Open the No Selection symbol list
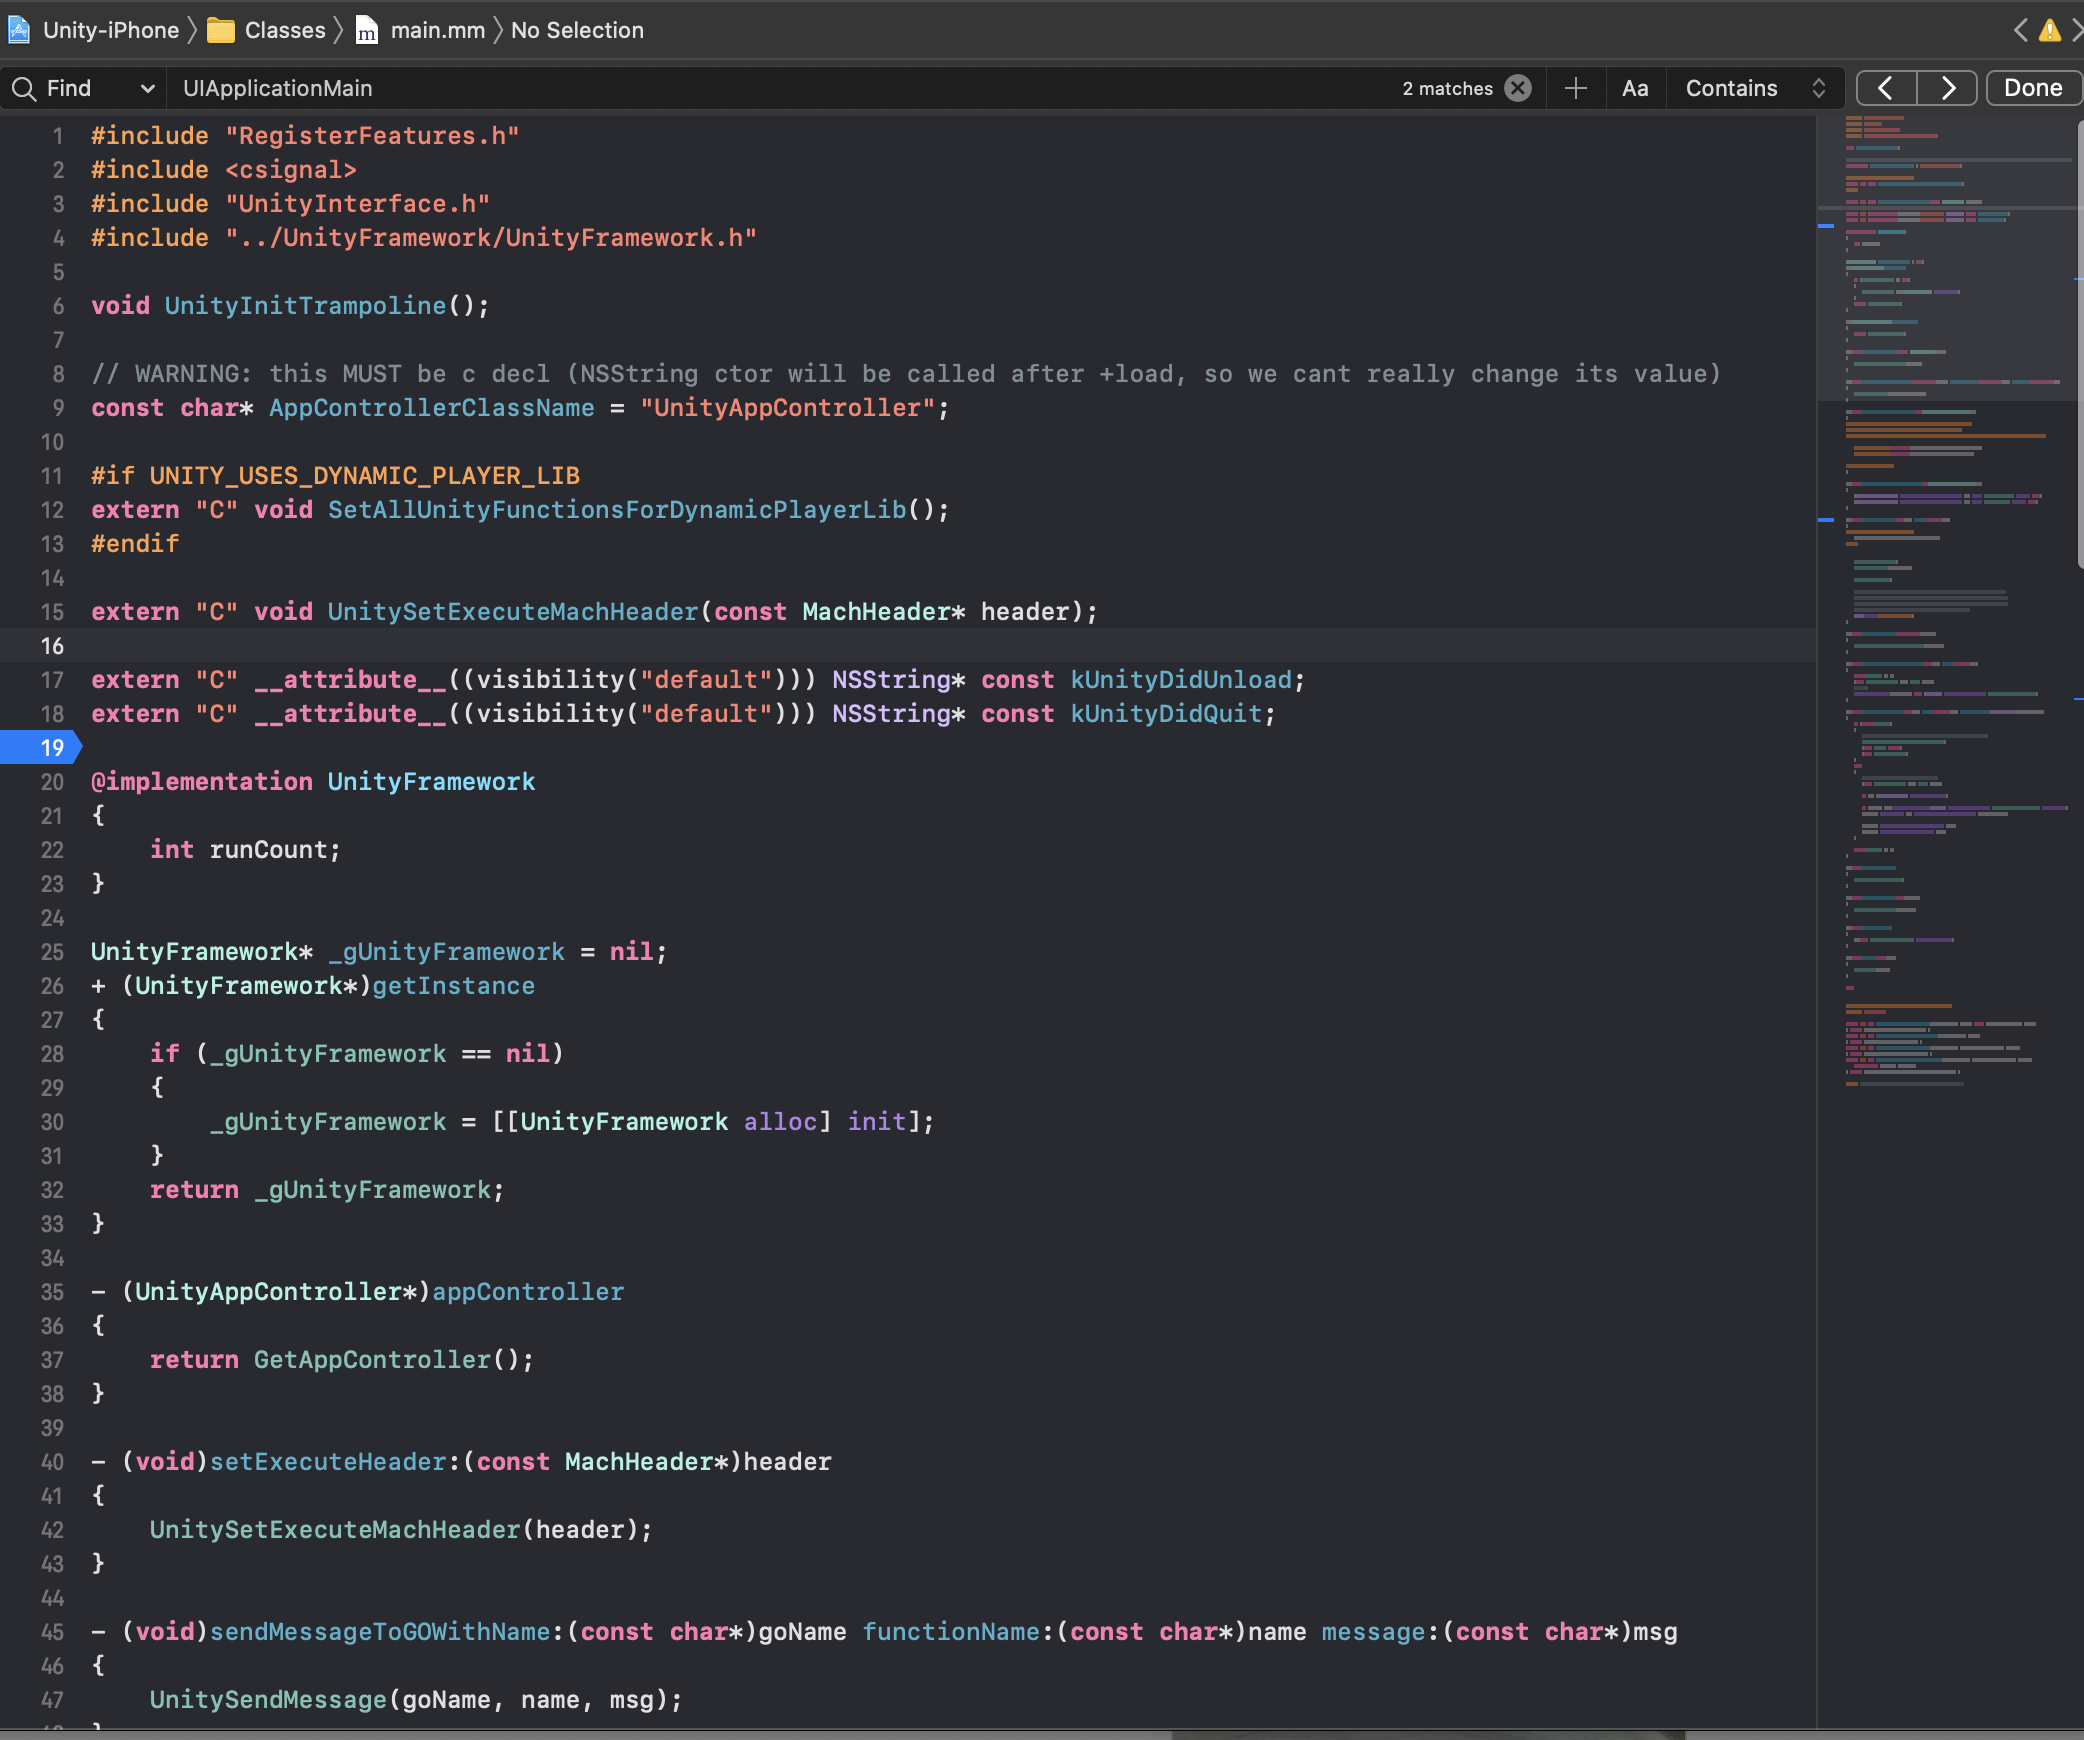 pyautogui.click(x=577, y=30)
